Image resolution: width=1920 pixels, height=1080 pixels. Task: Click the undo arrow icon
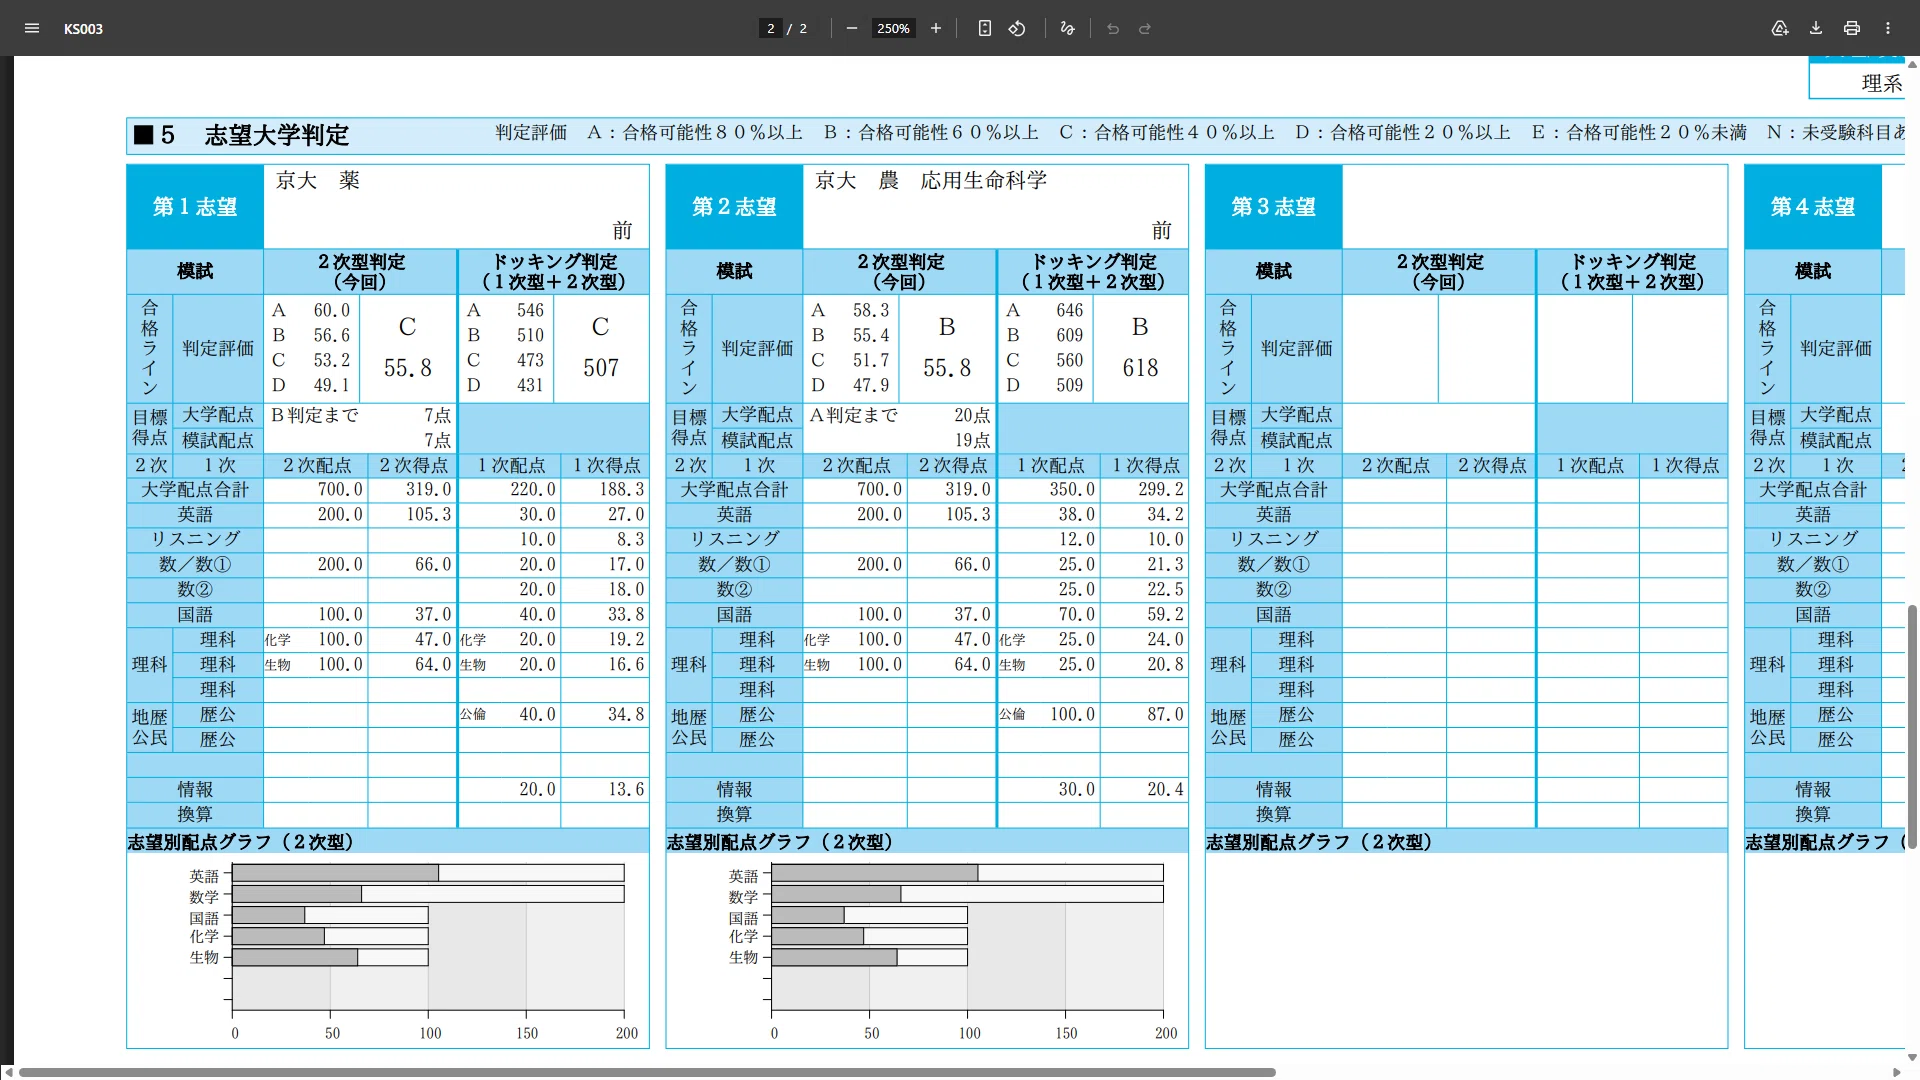click(x=1113, y=28)
